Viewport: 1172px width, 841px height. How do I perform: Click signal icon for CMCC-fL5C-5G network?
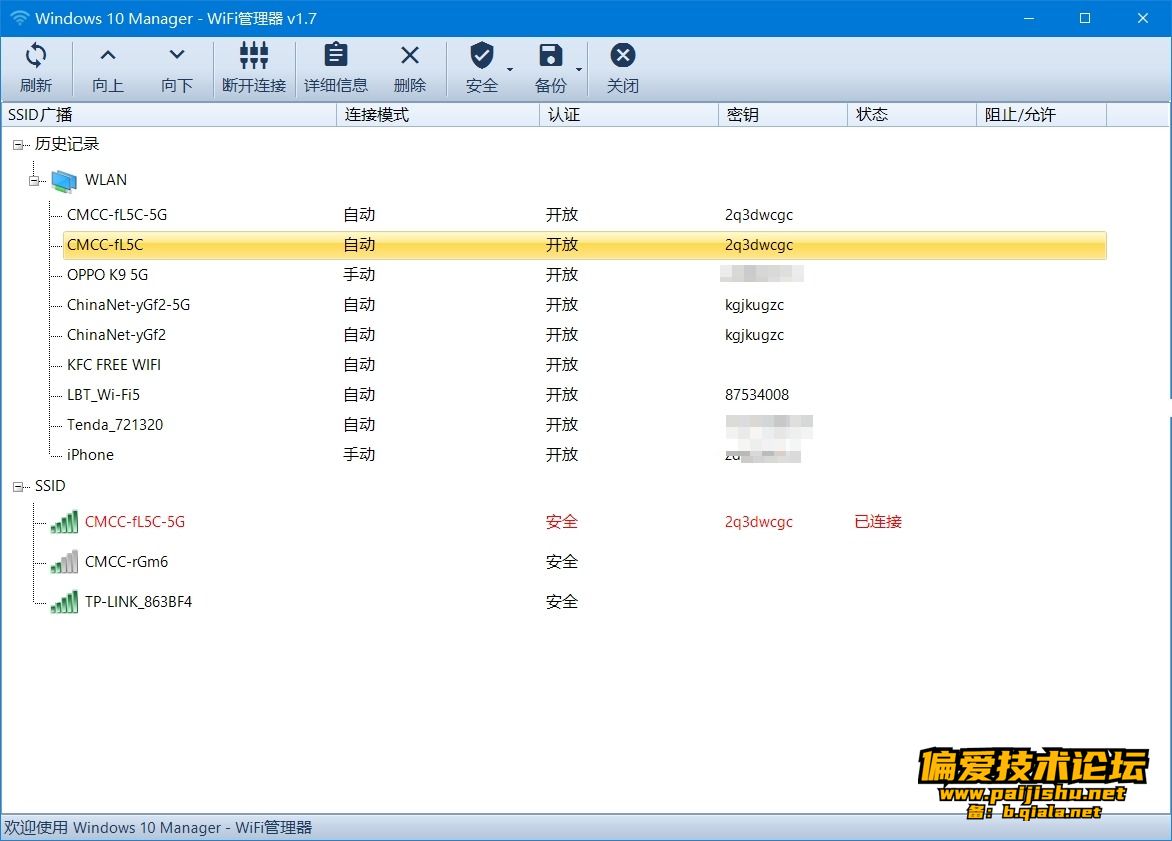pyautogui.click(x=64, y=522)
